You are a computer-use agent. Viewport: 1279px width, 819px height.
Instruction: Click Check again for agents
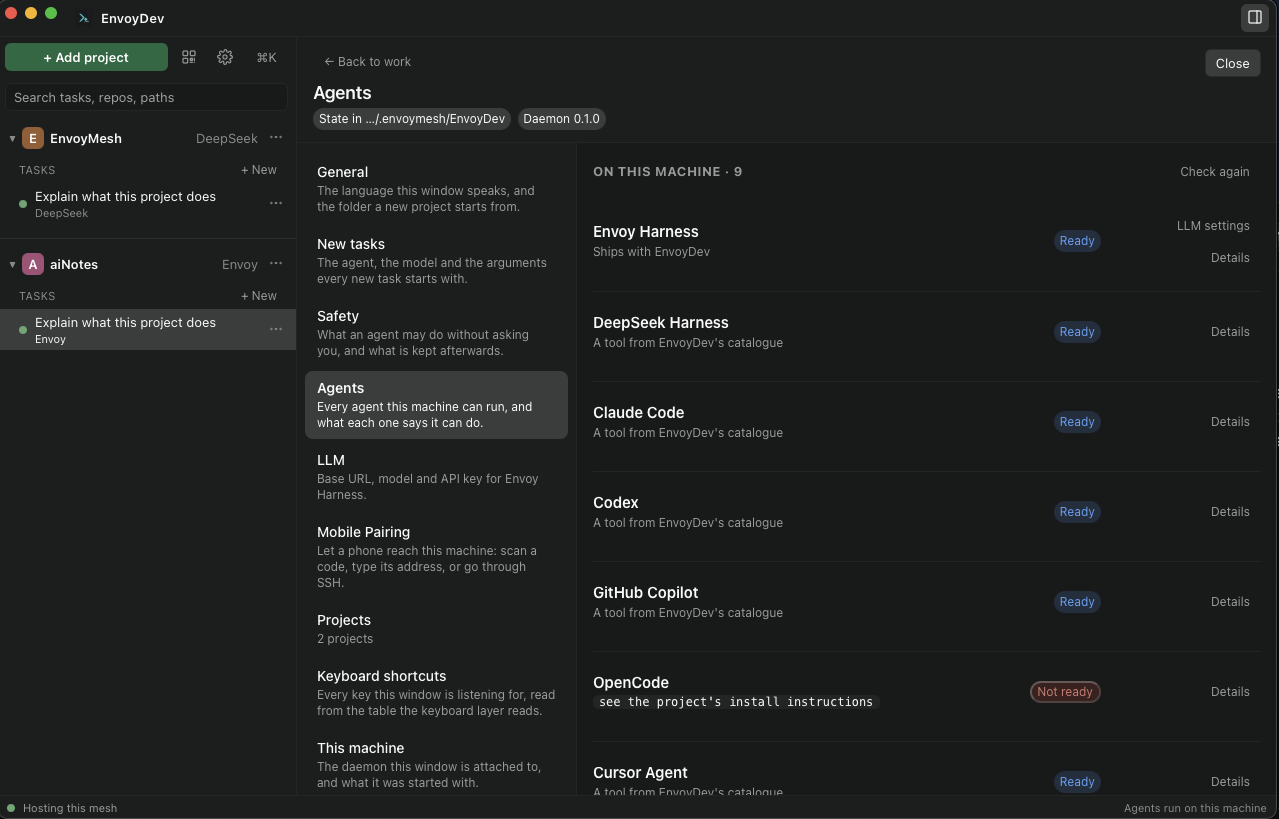(x=1214, y=171)
